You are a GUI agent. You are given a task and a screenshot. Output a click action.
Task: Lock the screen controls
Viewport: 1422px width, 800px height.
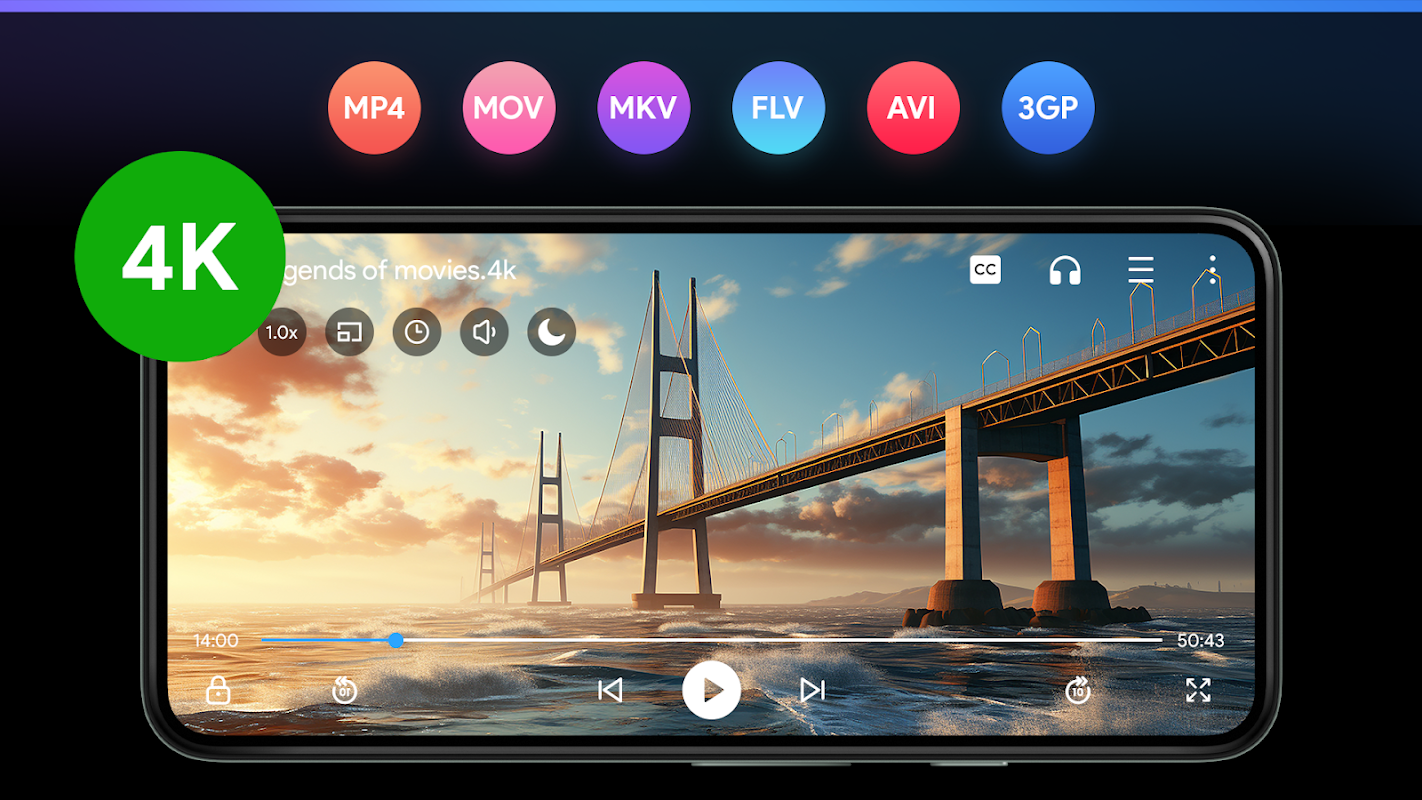(218, 690)
